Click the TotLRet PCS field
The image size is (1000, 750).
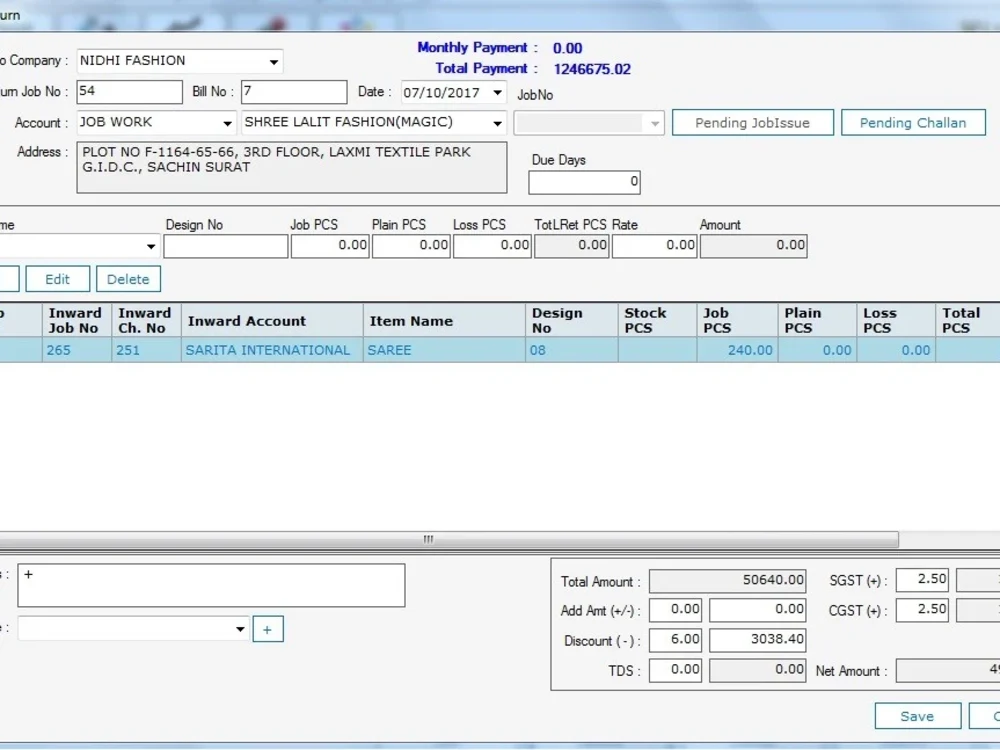coord(572,246)
